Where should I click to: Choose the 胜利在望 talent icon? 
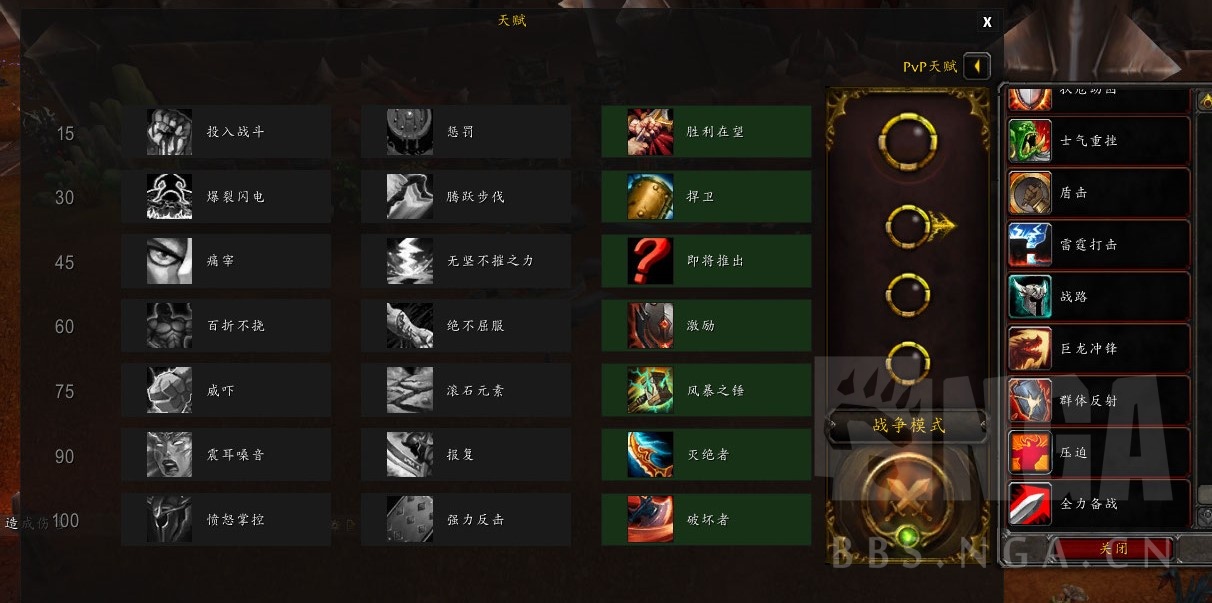tap(650, 132)
